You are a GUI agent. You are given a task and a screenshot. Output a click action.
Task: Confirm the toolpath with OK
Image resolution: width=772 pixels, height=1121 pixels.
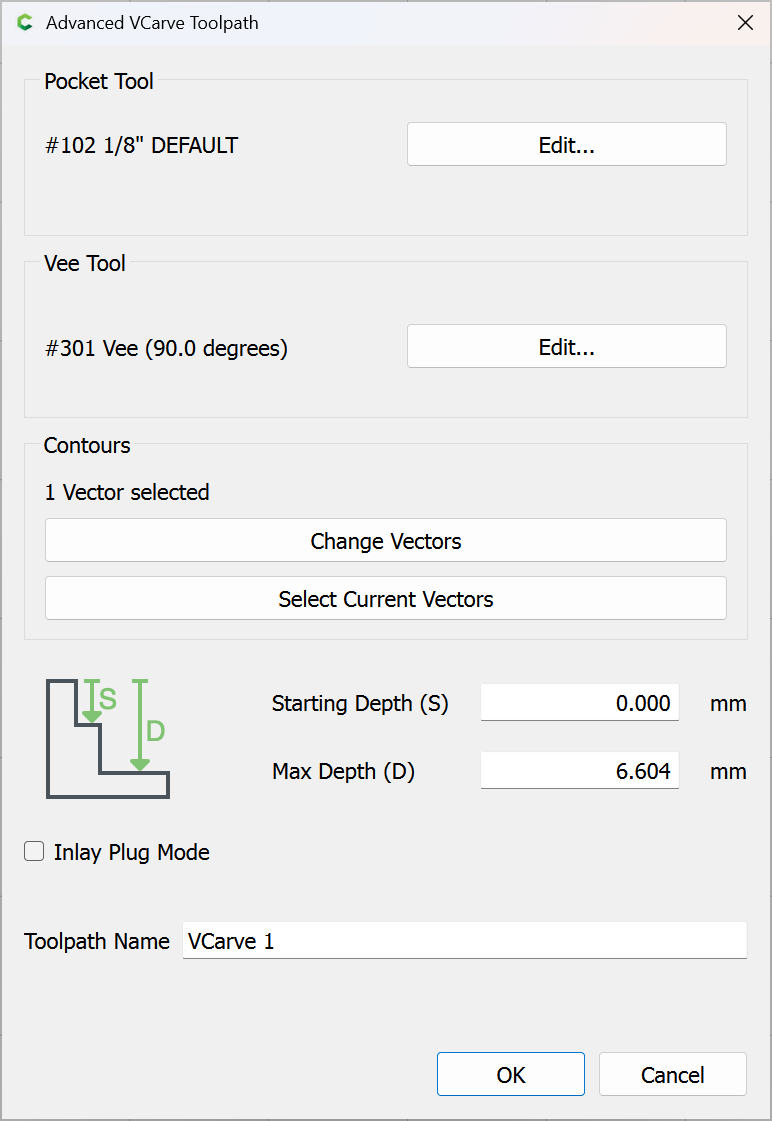(x=510, y=1075)
